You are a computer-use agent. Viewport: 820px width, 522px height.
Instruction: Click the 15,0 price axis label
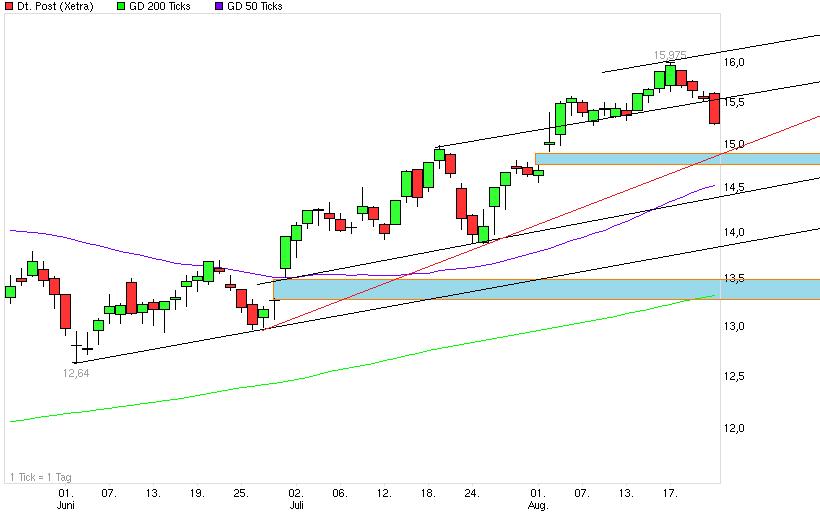734,144
